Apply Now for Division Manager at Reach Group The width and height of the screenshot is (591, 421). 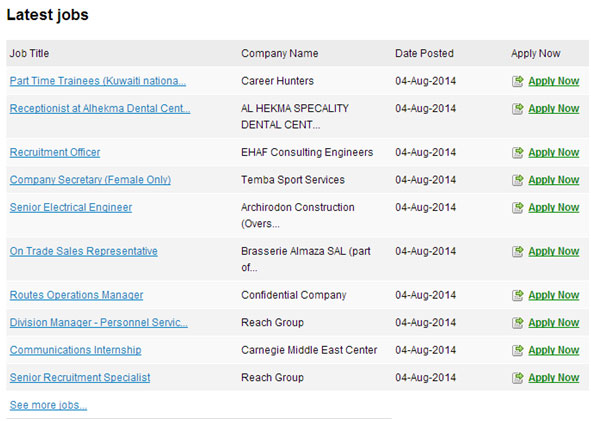[x=554, y=323]
